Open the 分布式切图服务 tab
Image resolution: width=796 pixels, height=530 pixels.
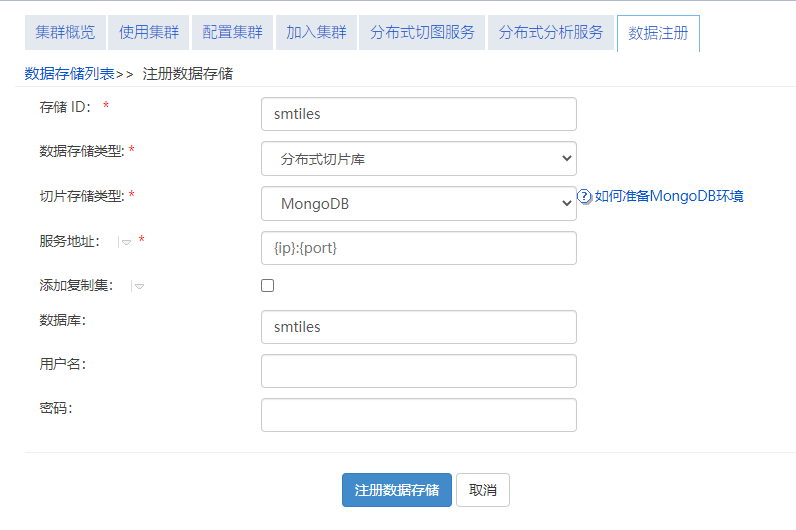(422, 32)
